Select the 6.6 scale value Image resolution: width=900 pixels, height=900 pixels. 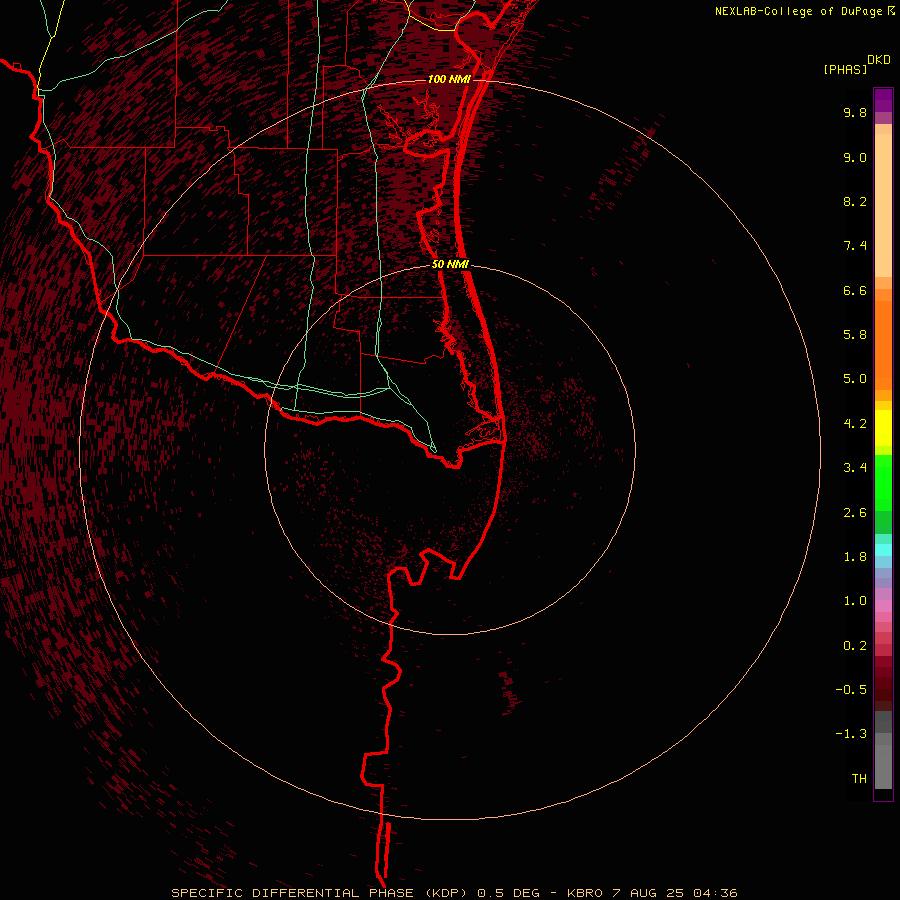[855, 290]
